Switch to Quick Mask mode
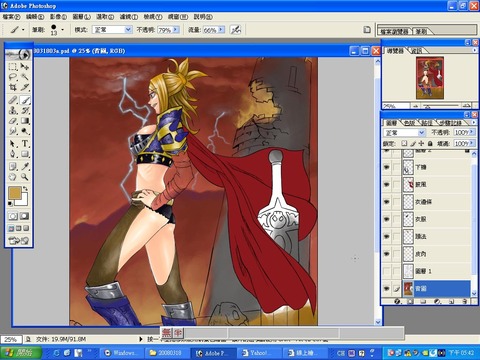This screenshot has height=360, width=480. (25, 216)
